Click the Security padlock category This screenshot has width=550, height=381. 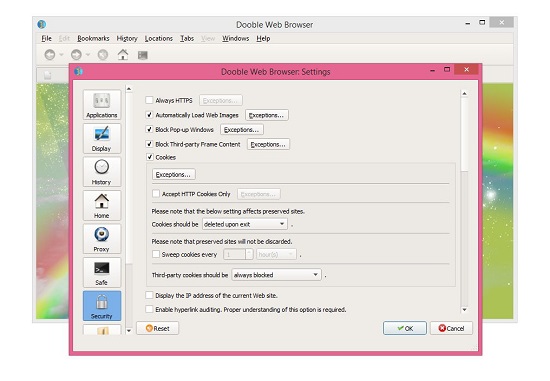(102, 306)
